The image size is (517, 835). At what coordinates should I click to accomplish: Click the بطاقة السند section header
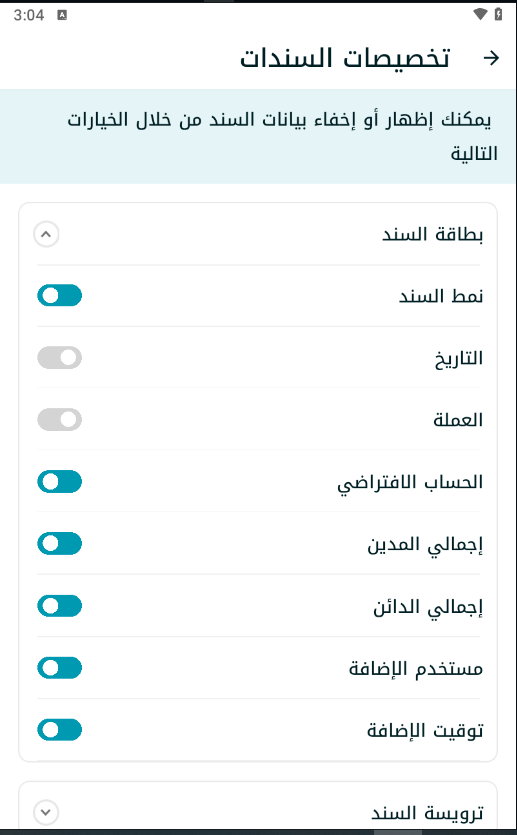pyautogui.click(x=258, y=234)
